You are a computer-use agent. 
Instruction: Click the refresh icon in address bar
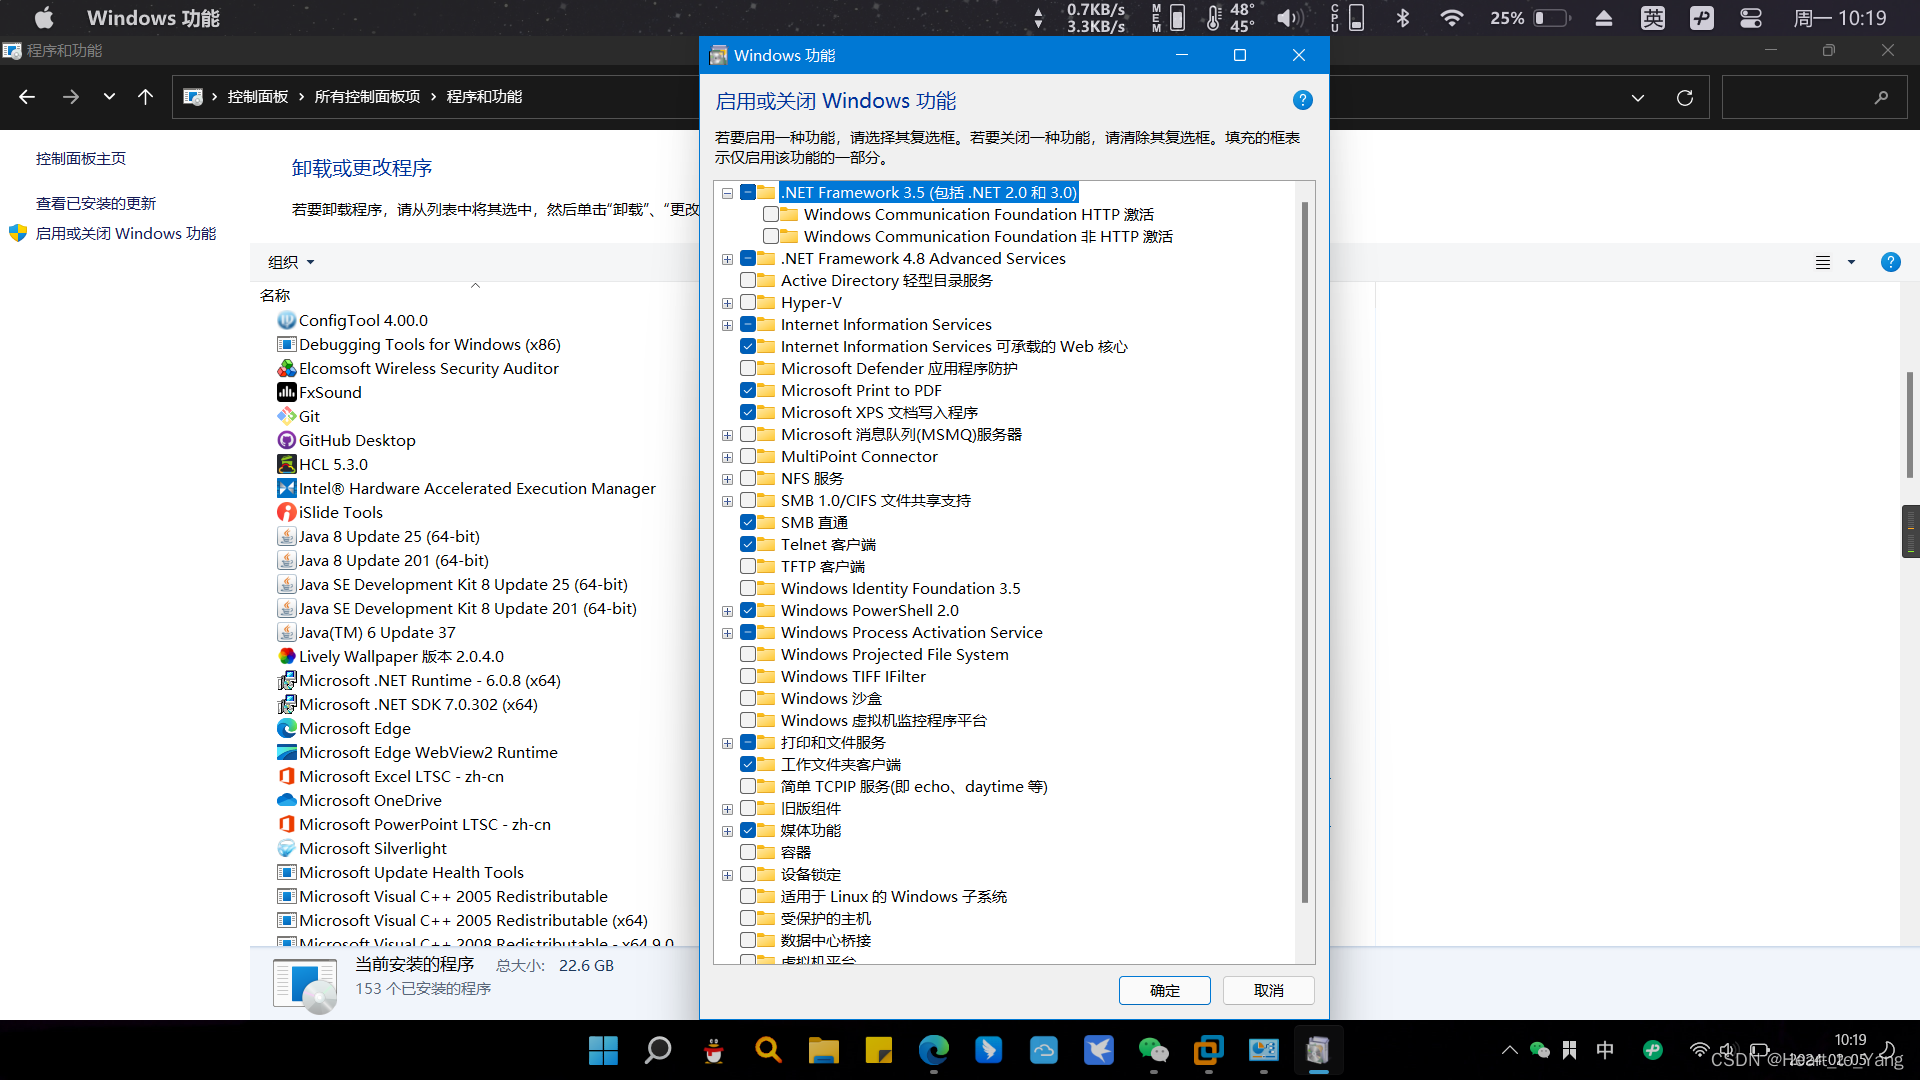(1685, 97)
